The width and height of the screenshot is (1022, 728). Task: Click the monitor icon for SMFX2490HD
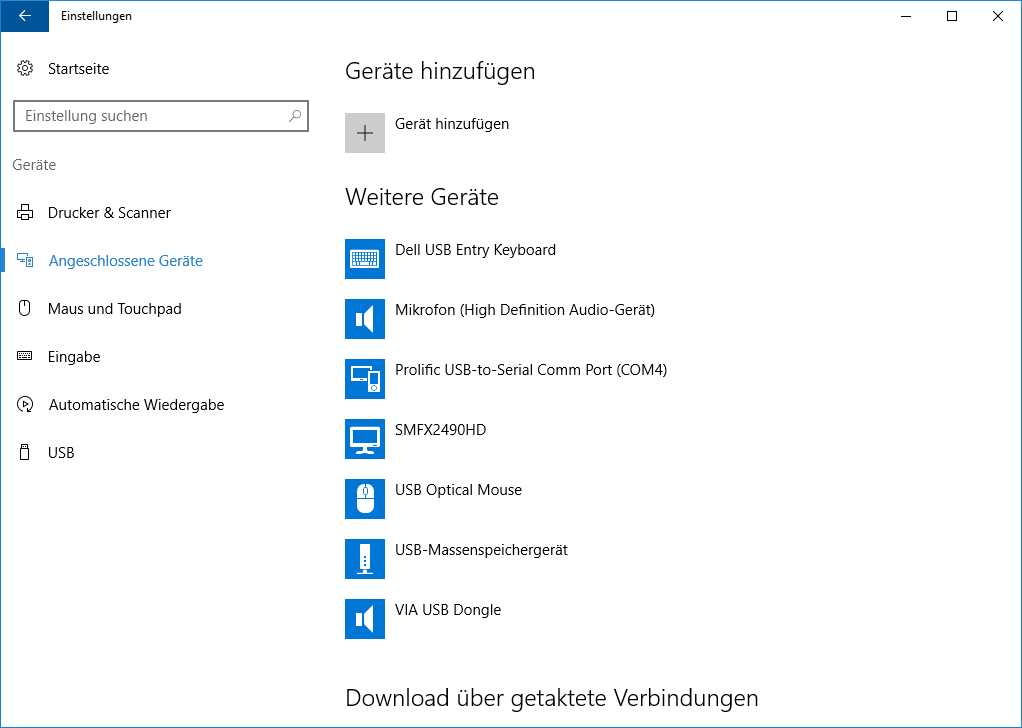coord(365,439)
